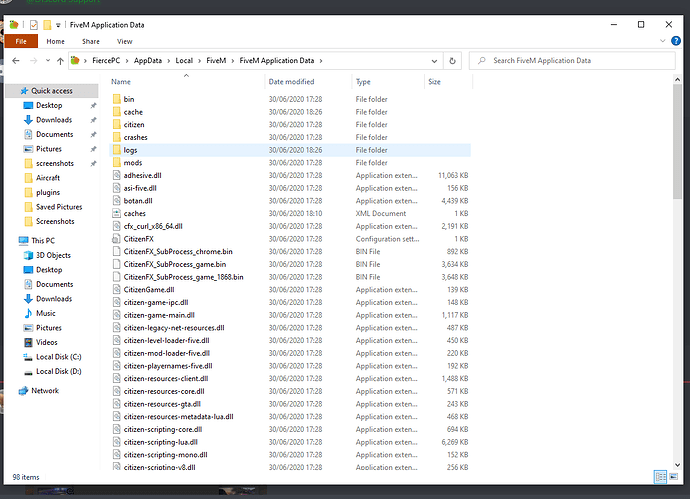This screenshot has height=499, width=690.
Task: Open Saved Pictures in sidebar
Action: [x=59, y=207]
